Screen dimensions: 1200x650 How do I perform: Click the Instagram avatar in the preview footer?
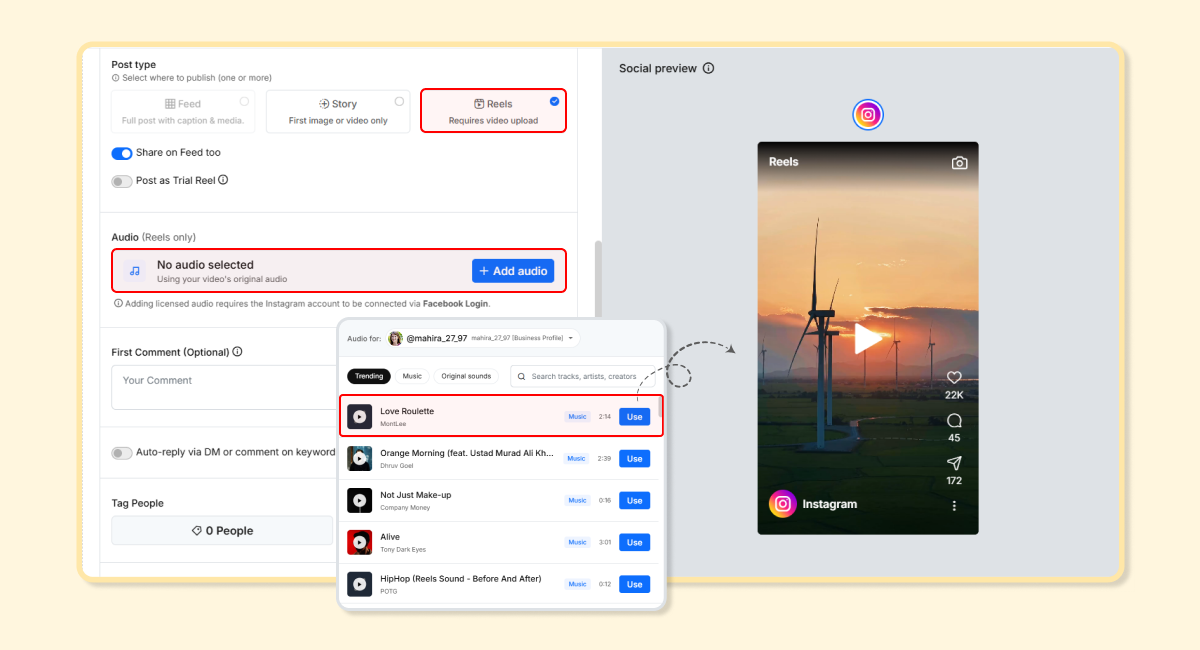[x=783, y=504]
